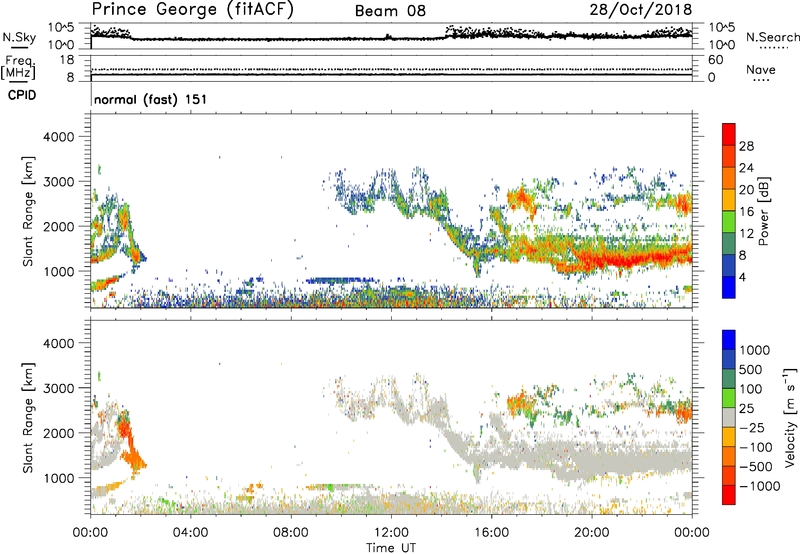The width and height of the screenshot is (800, 554).
Task: Click the "04:00" time tick label
Action: 190,533
